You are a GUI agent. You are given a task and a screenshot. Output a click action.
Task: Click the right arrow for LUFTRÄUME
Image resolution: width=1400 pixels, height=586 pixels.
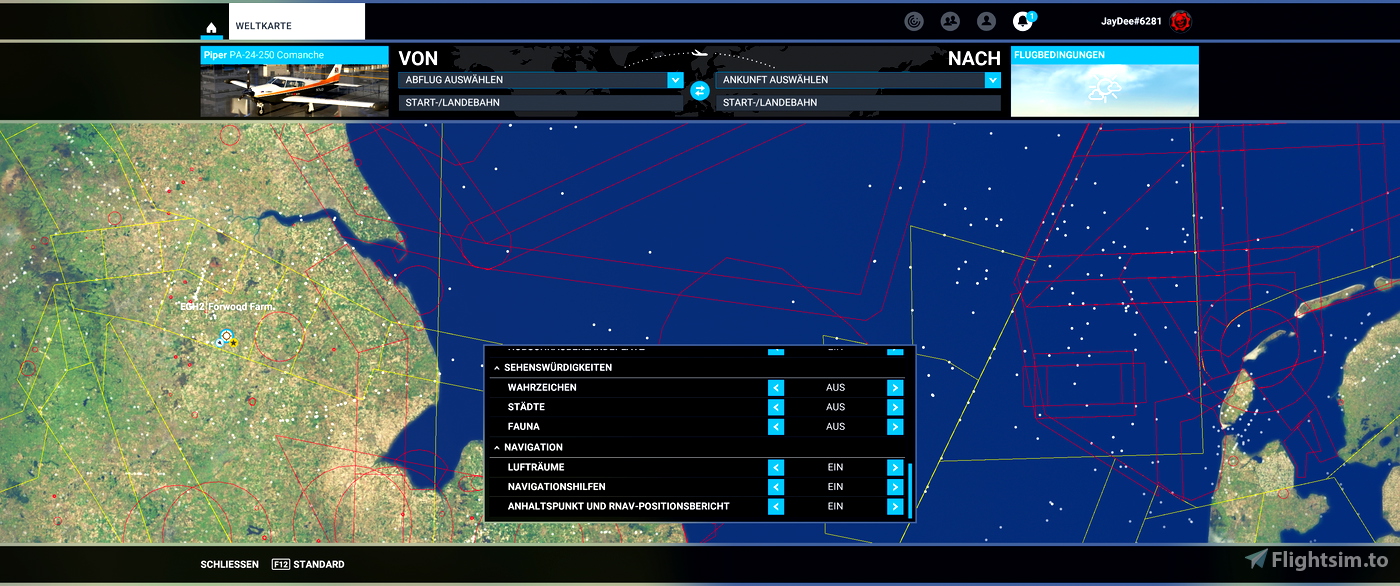tap(895, 468)
